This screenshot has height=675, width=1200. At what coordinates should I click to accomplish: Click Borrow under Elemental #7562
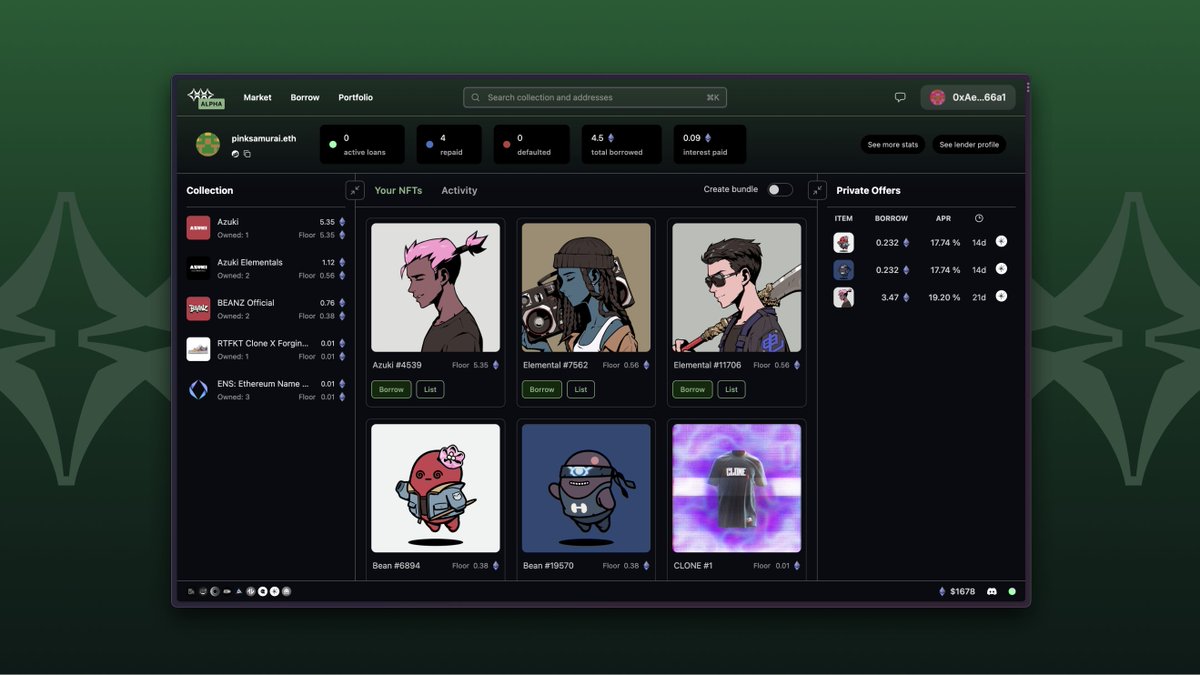tap(542, 389)
